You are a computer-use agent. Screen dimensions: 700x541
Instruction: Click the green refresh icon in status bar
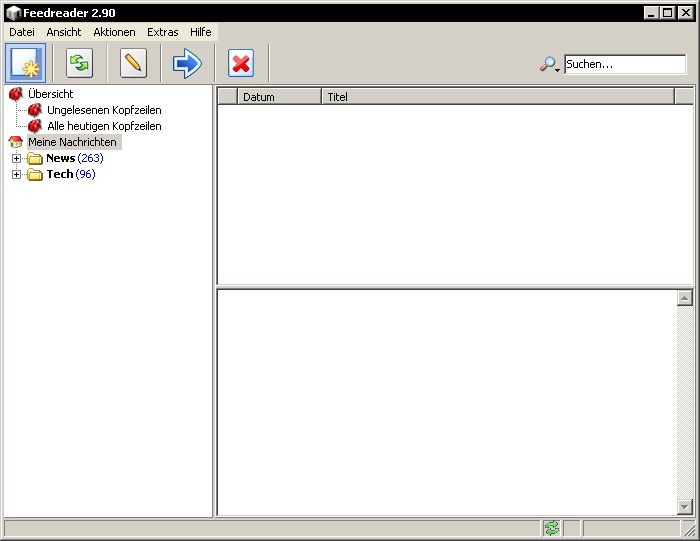(x=552, y=529)
